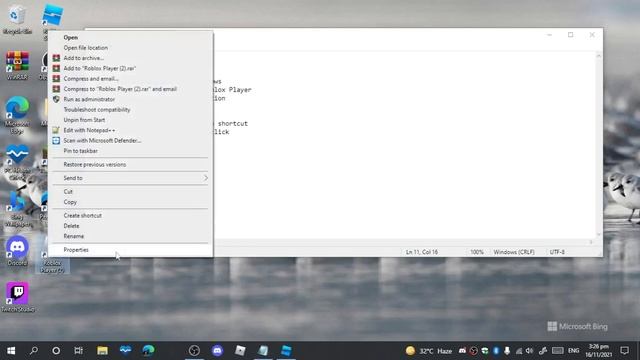Viewport: 640px width, 360px height.
Task: Open the weather widget showing 32°C Haze
Action: (x=429, y=351)
